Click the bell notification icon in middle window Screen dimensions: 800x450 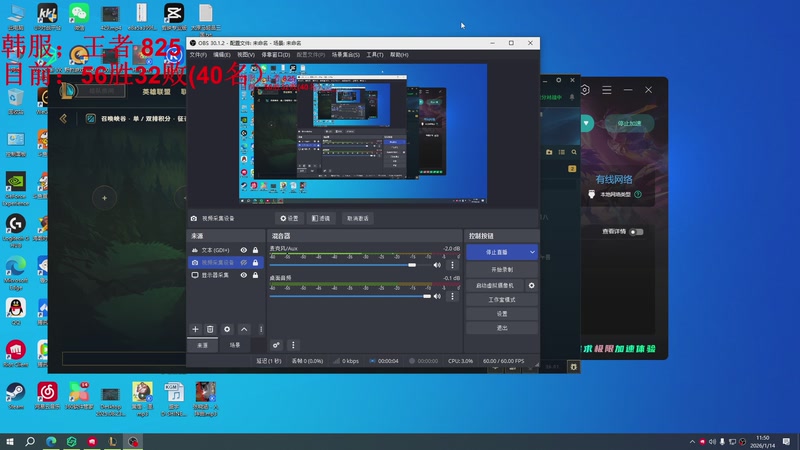point(572,97)
